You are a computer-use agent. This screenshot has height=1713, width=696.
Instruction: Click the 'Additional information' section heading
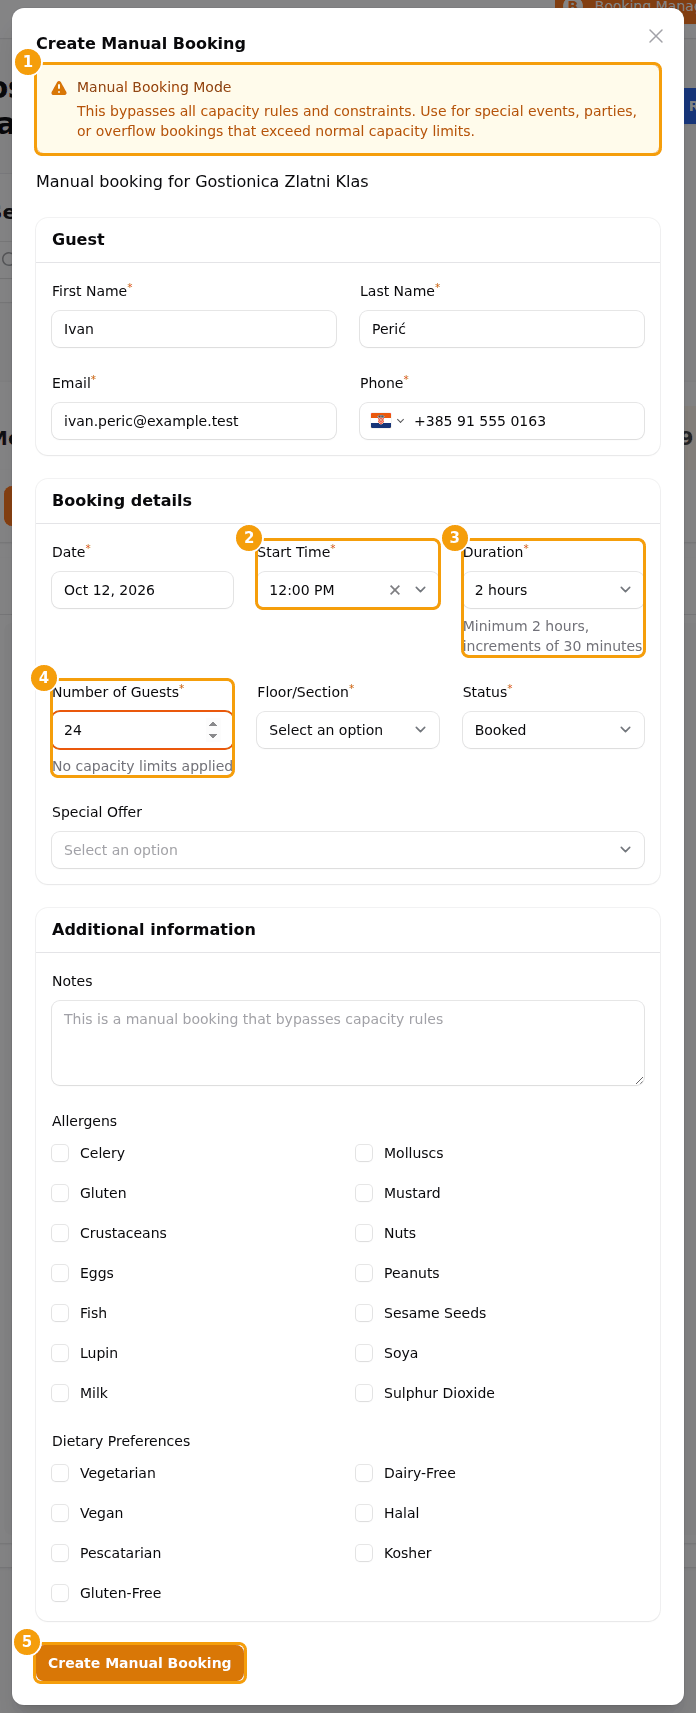pos(154,929)
